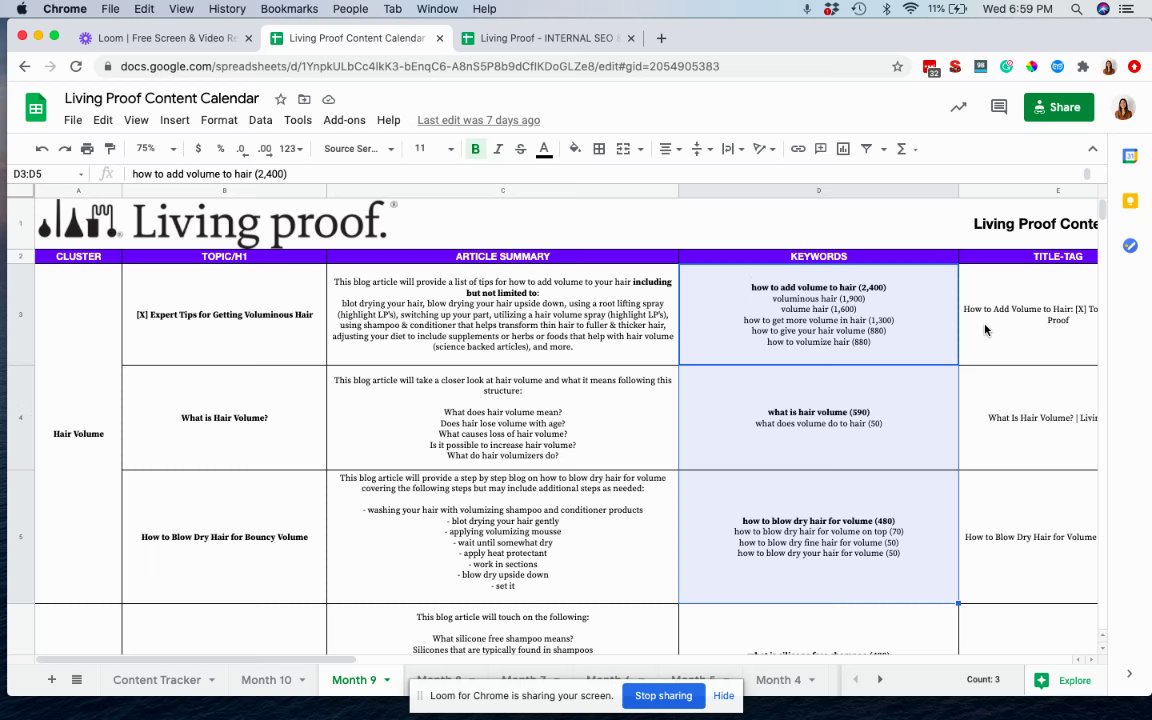
Task: Open the all sheets list icon
Action: pos(76,680)
